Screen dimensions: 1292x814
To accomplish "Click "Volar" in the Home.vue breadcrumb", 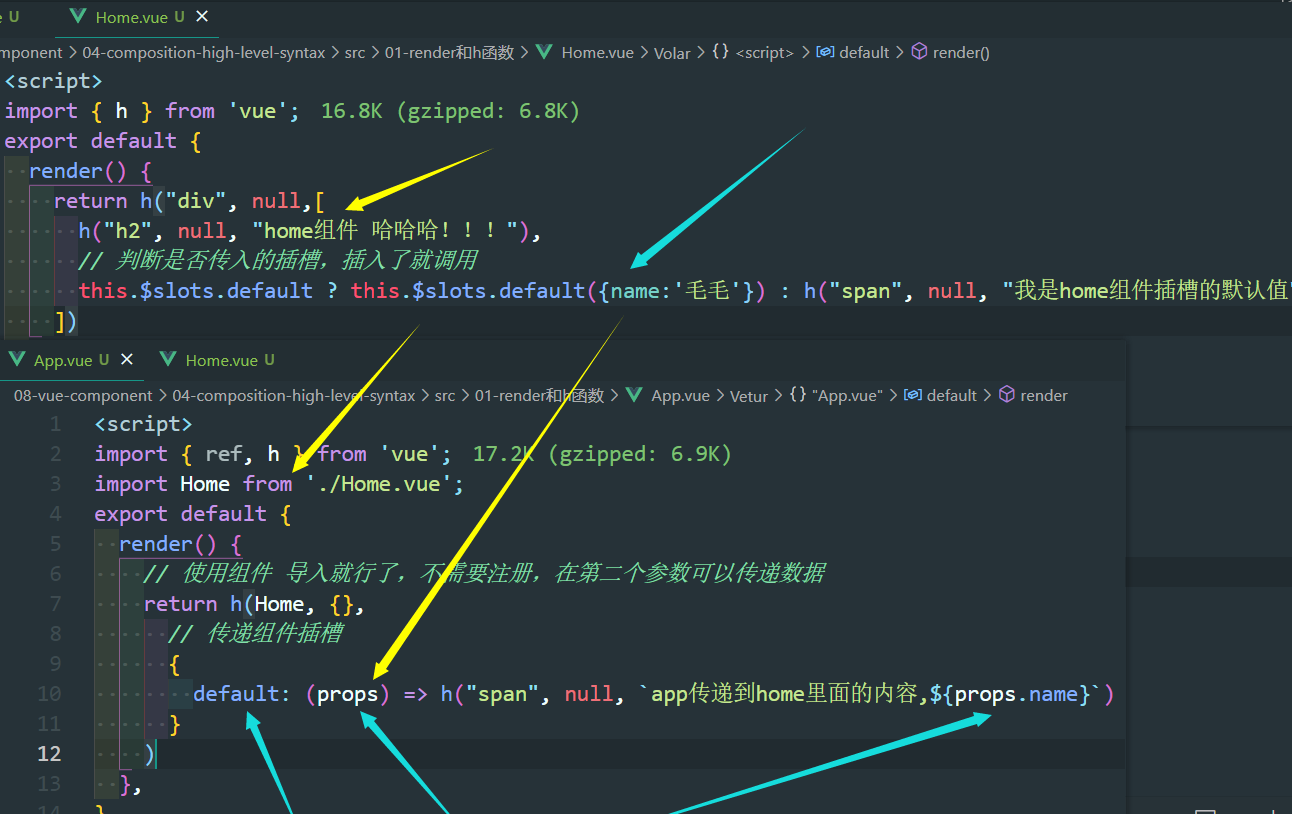I will [671, 52].
